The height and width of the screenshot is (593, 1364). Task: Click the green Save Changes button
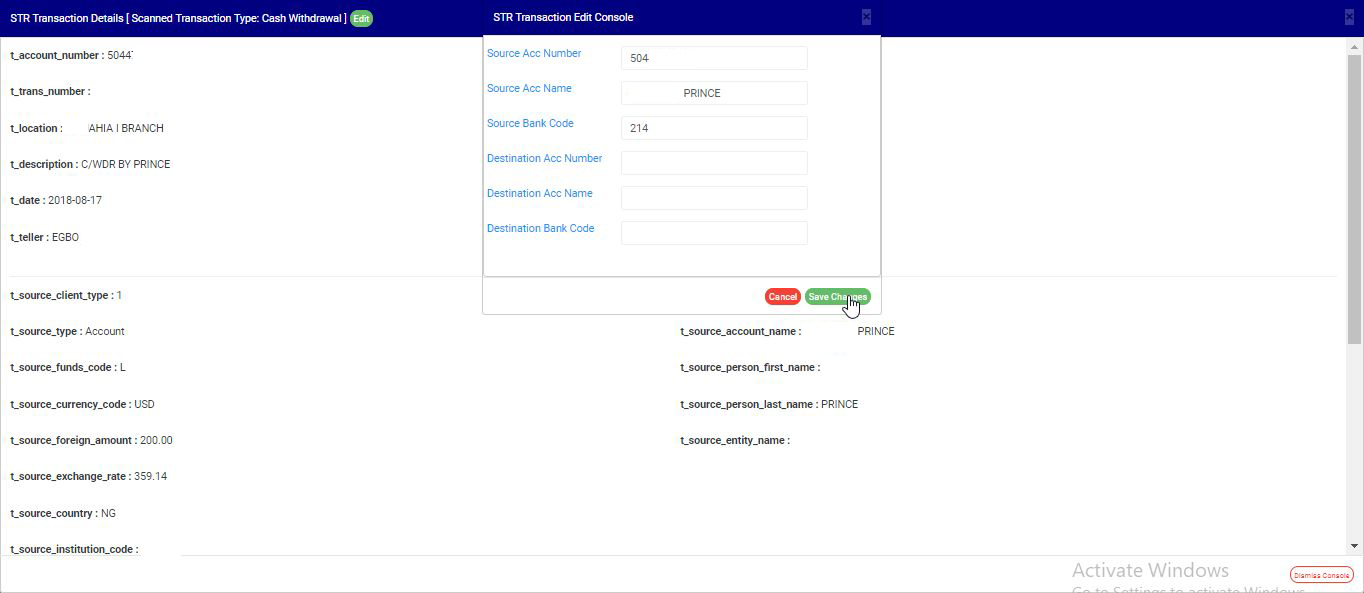(837, 297)
